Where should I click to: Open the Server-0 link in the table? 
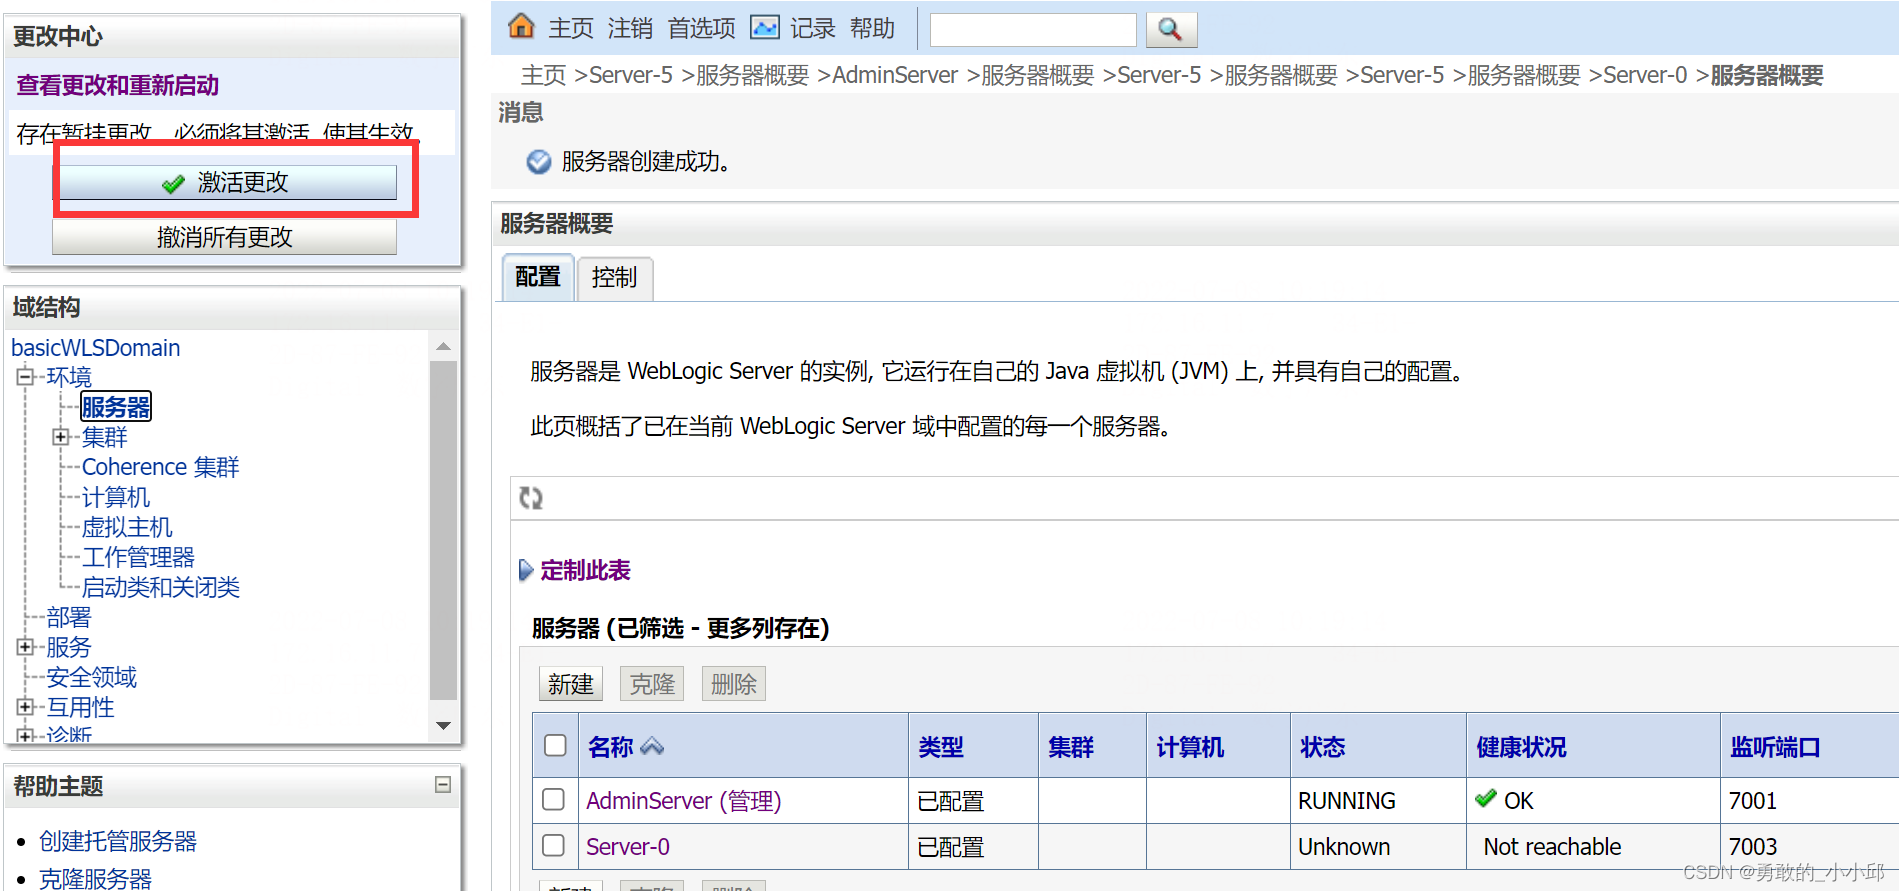[x=628, y=847]
